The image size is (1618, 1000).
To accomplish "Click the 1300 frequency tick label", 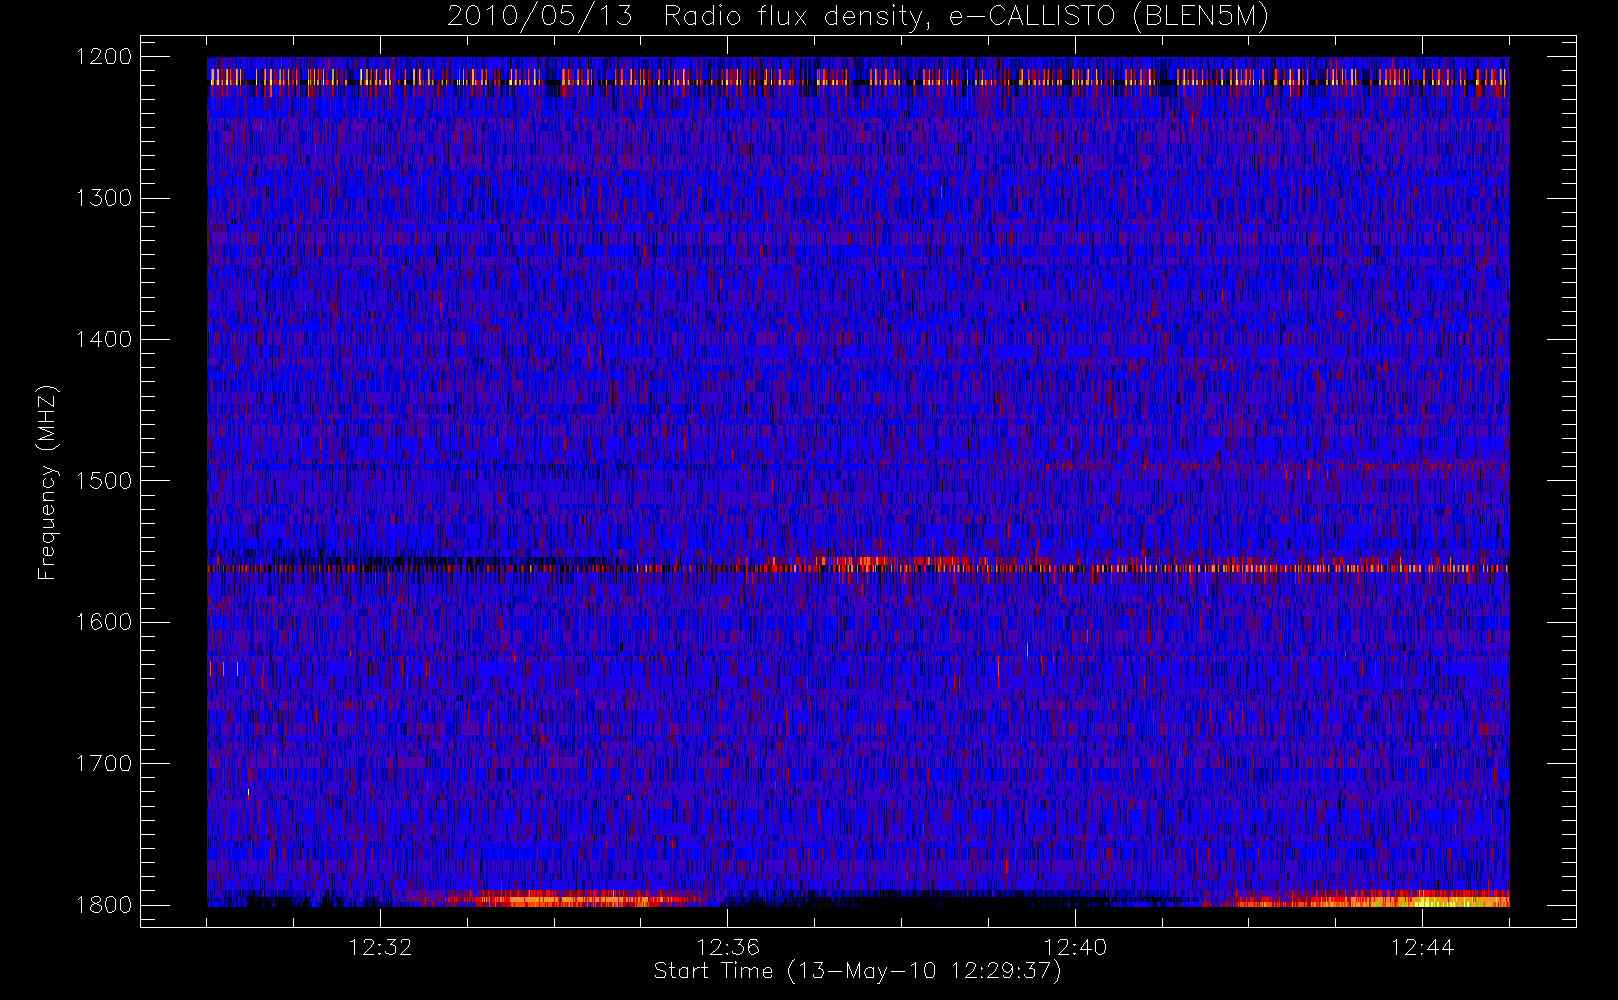I will click(104, 198).
